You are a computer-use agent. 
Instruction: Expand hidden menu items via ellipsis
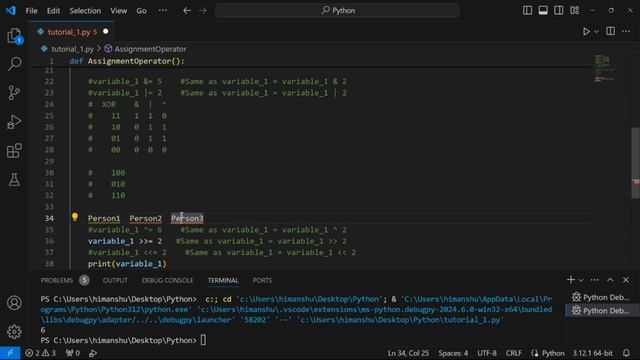162,11
